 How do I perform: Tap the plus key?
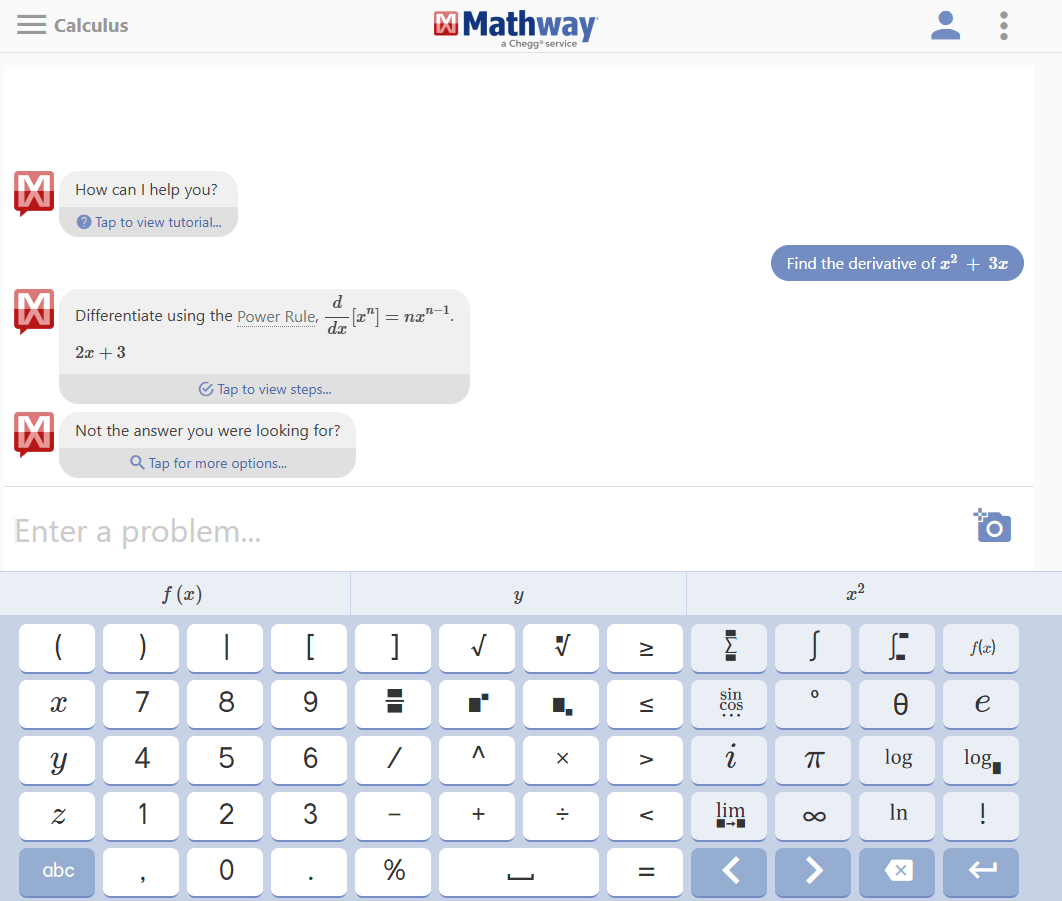point(477,816)
